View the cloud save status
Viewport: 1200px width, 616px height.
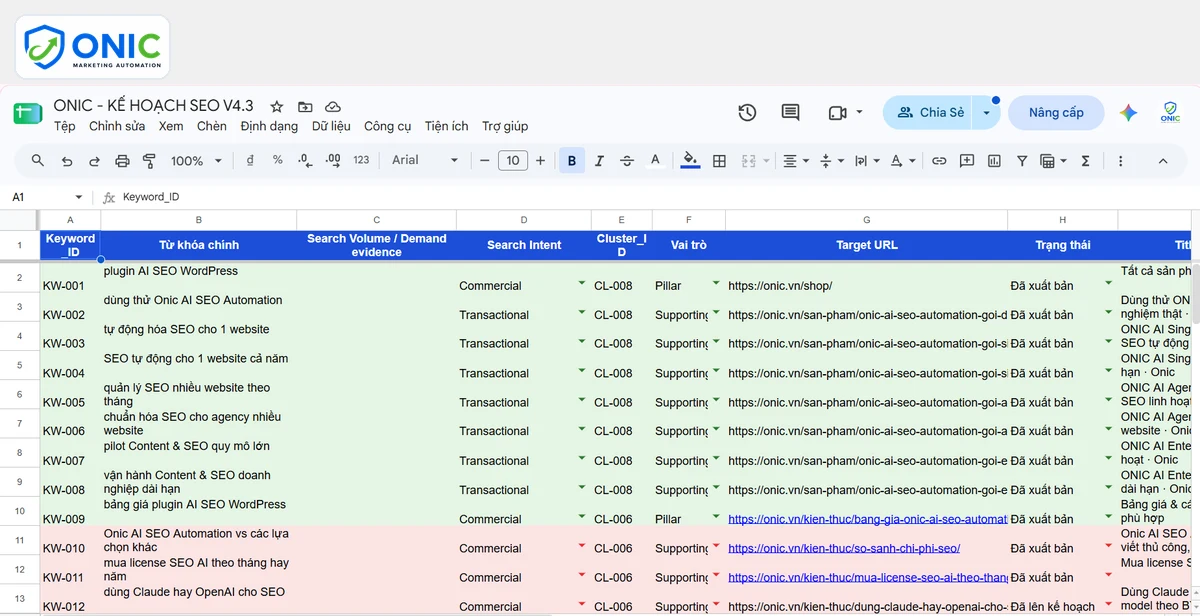(x=333, y=106)
